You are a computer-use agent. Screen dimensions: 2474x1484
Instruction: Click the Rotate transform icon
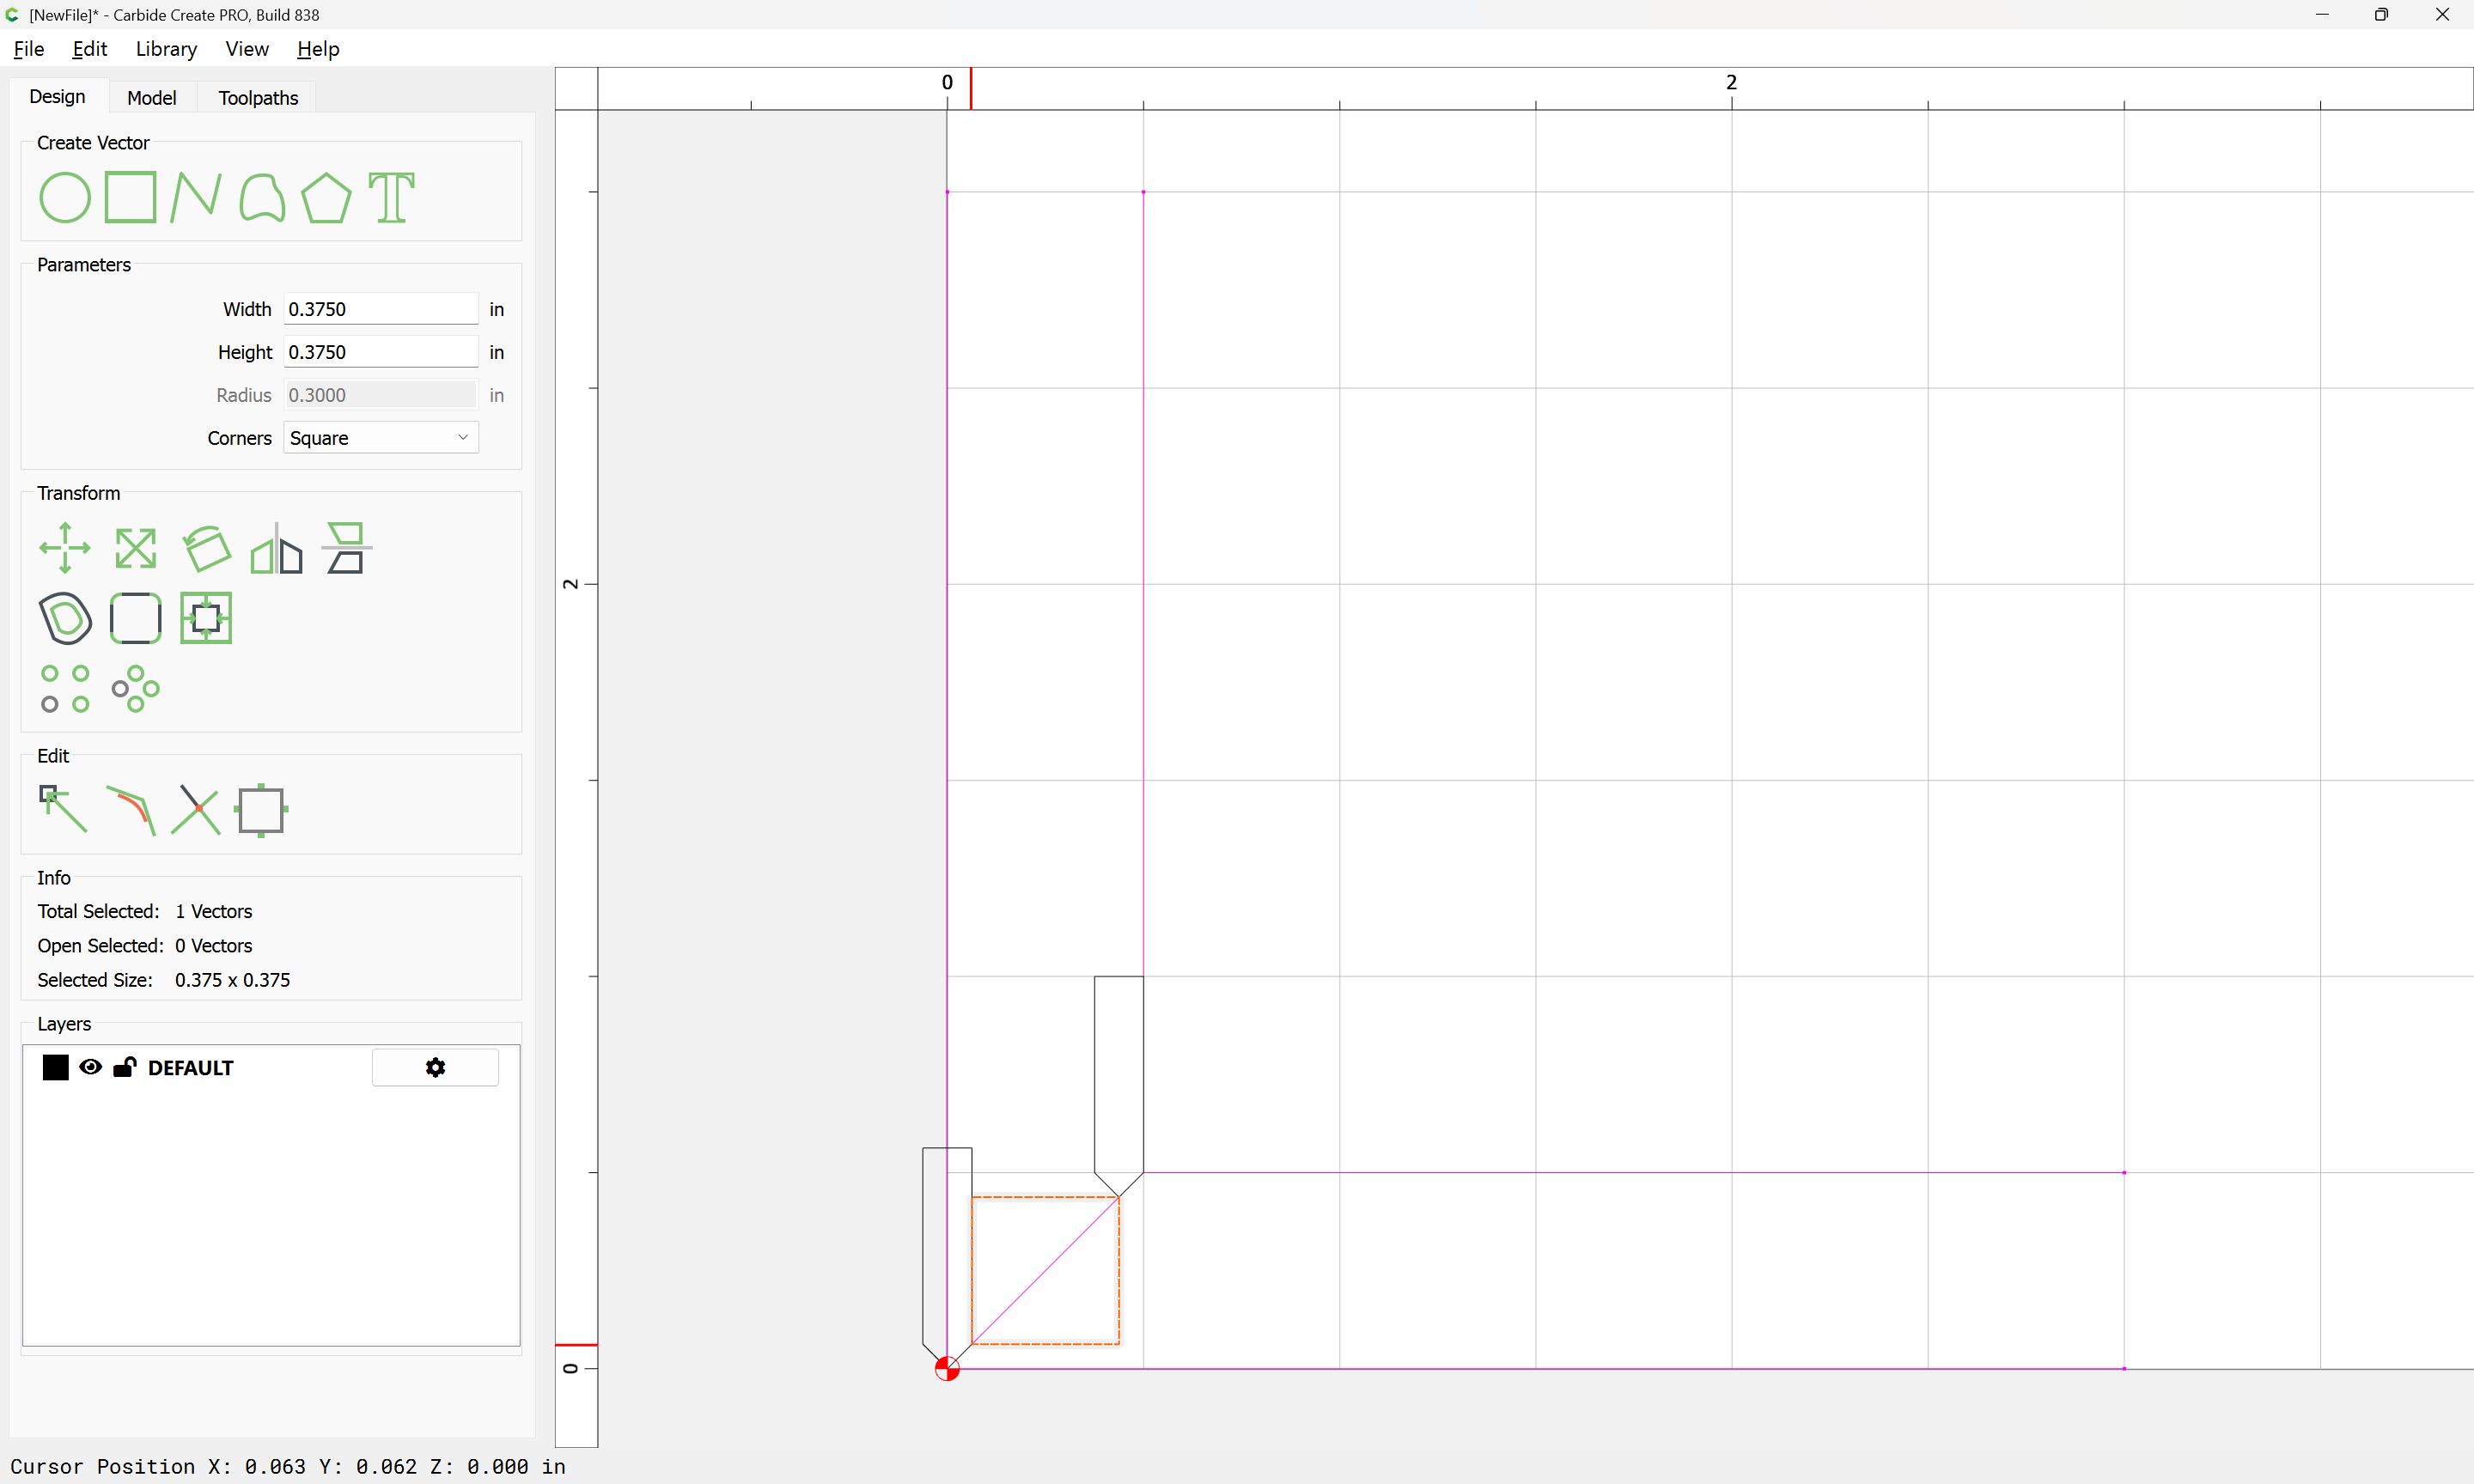click(206, 548)
